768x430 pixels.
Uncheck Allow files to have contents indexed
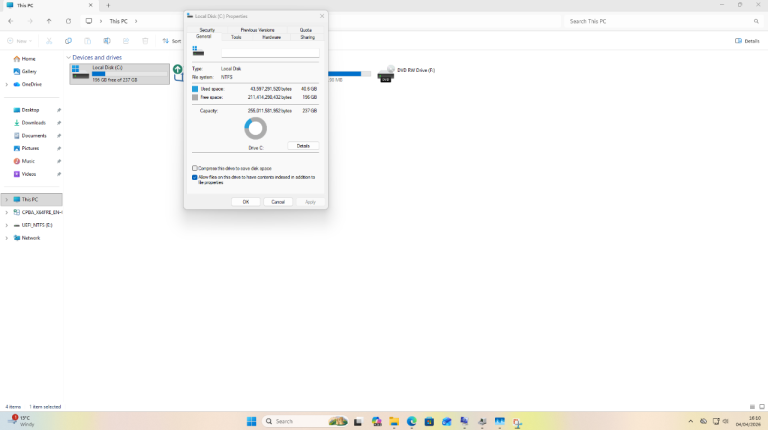(194, 177)
